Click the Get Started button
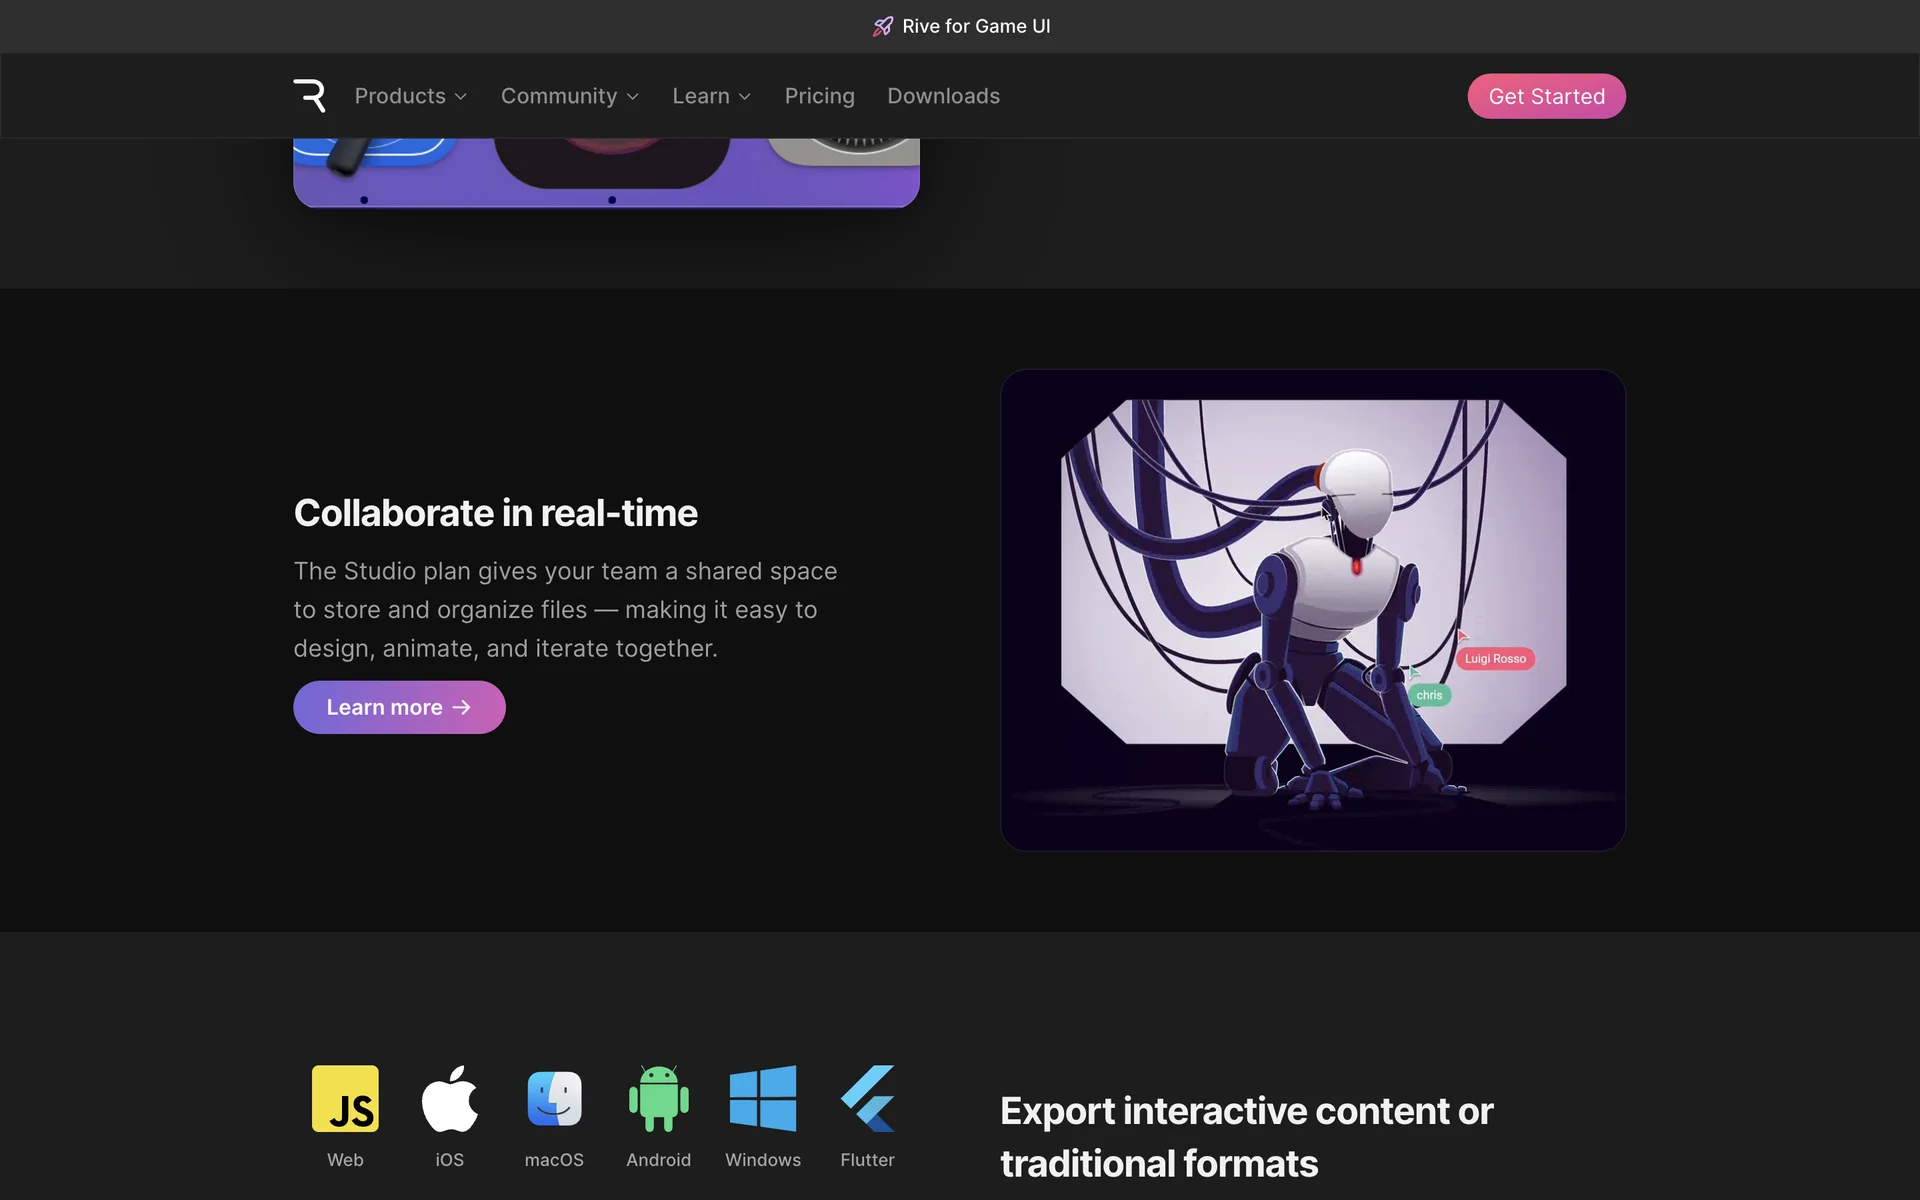Image resolution: width=1920 pixels, height=1200 pixels. [x=1546, y=96]
